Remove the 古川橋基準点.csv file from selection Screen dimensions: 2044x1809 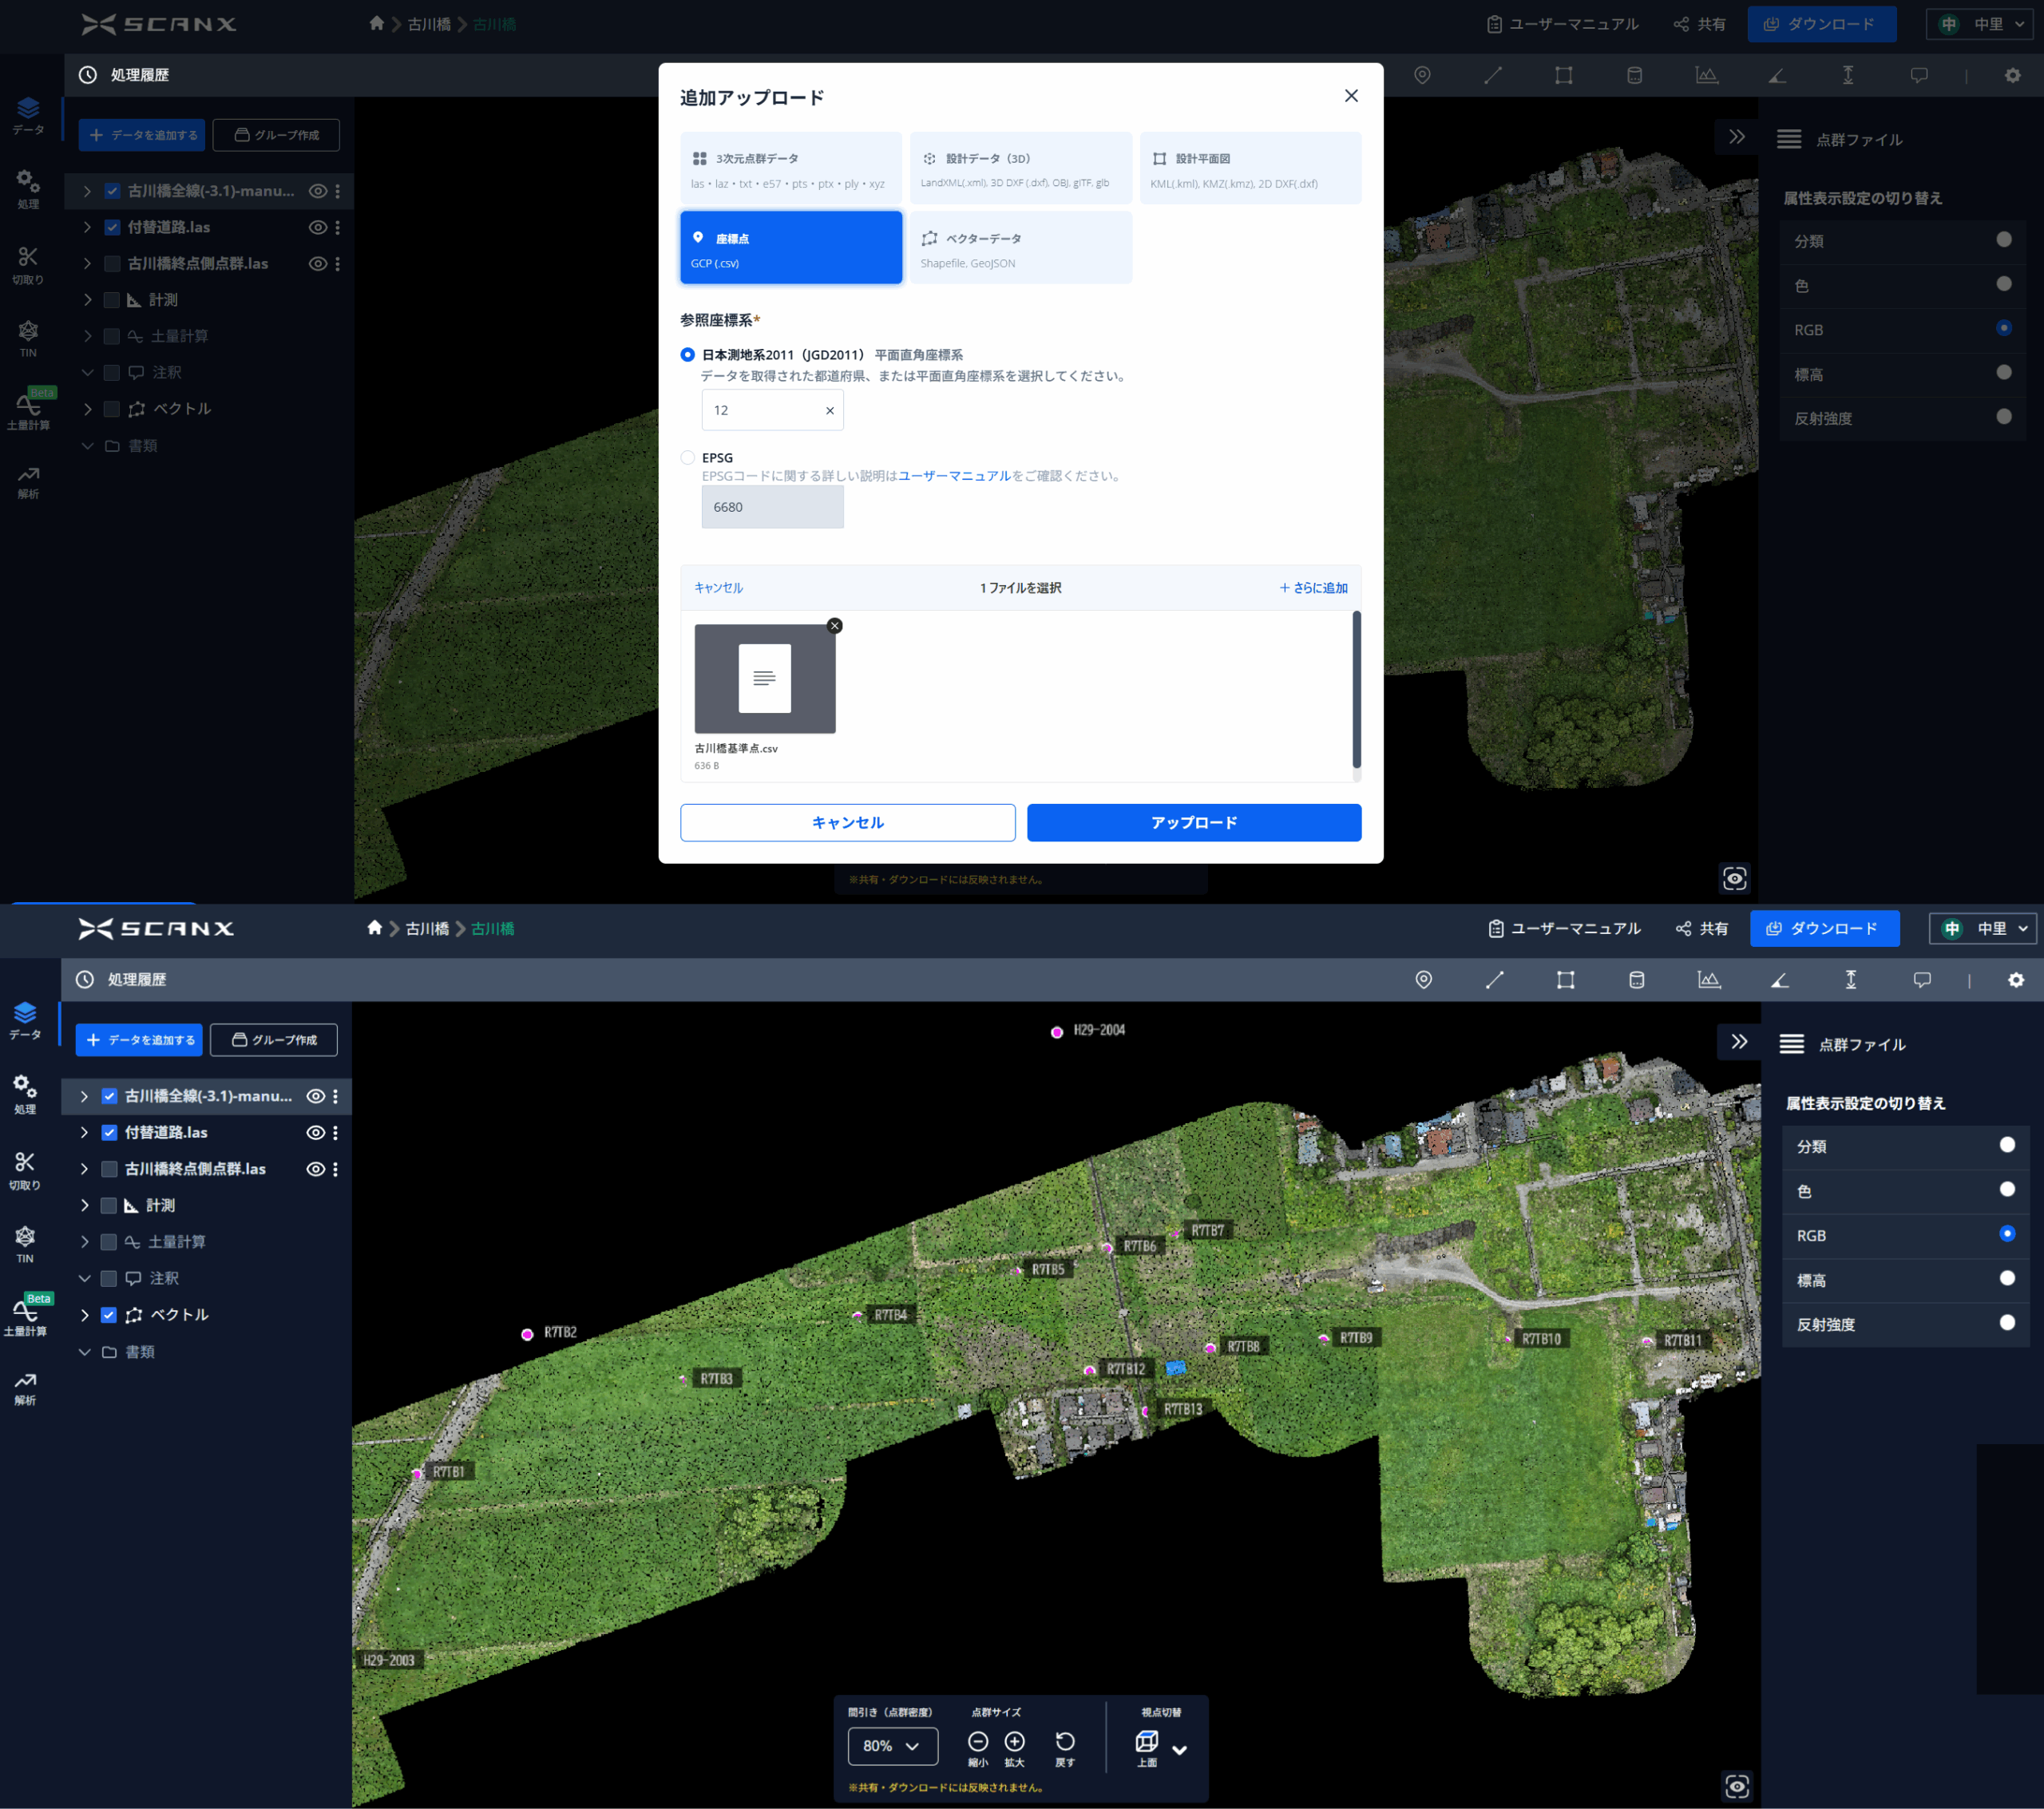[x=835, y=626]
